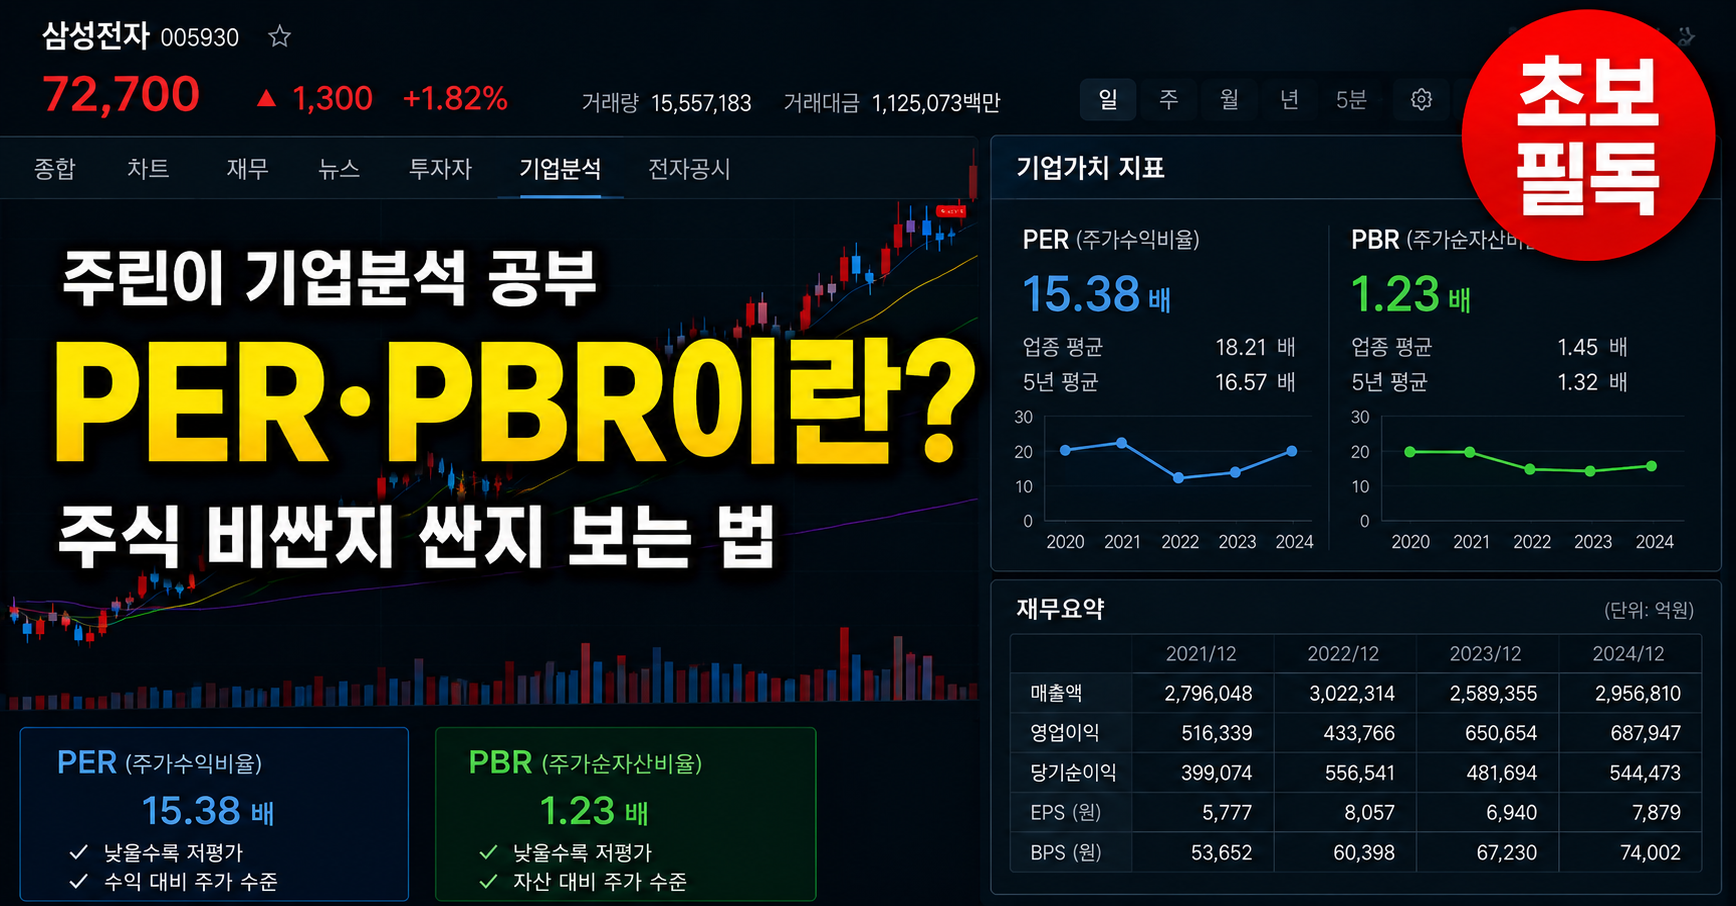Click the bottom PER 15.38 배 card
Viewport: 1736px width, 906px height.
click(214, 814)
